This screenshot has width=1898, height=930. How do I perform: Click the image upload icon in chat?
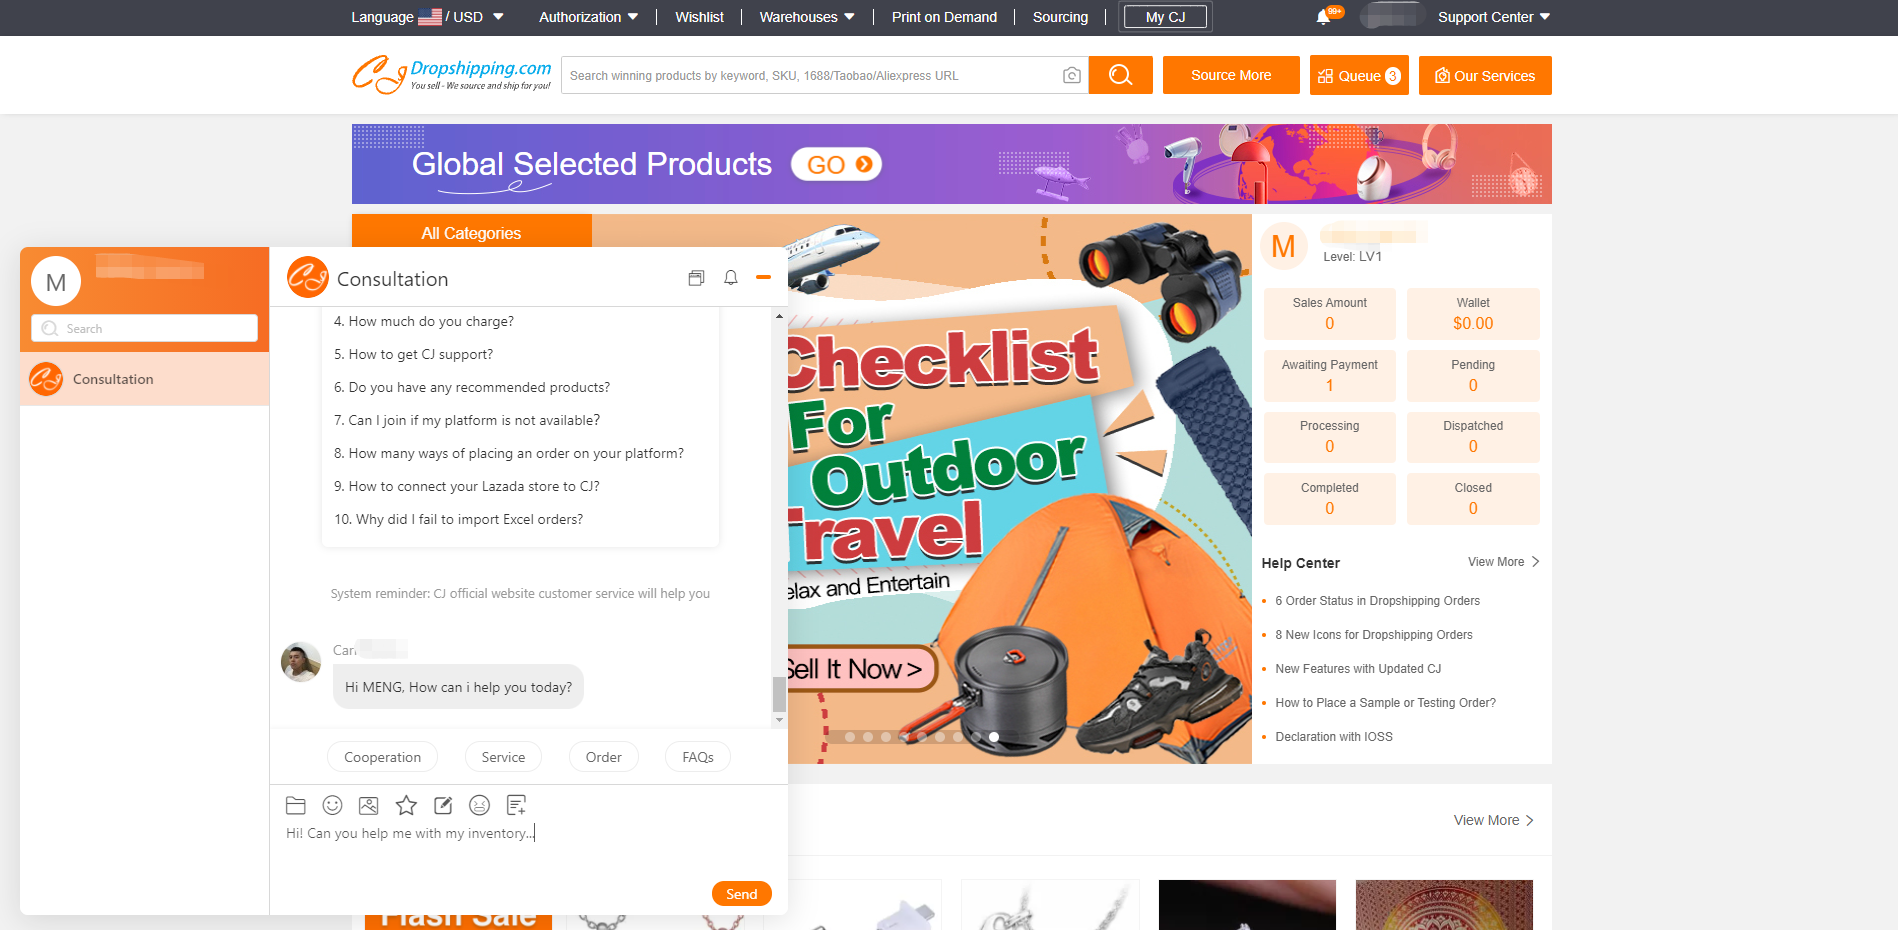pyautogui.click(x=369, y=805)
